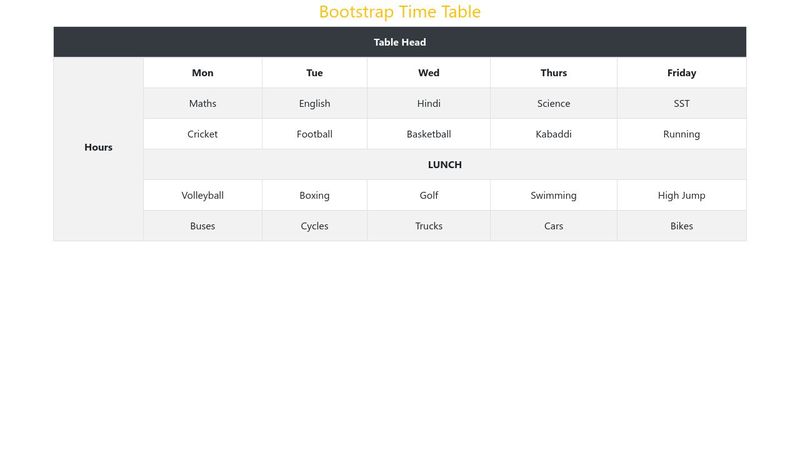Viewport: 800px width, 450px height.
Task: Select the Cricket cell
Action: coord(202,134)
